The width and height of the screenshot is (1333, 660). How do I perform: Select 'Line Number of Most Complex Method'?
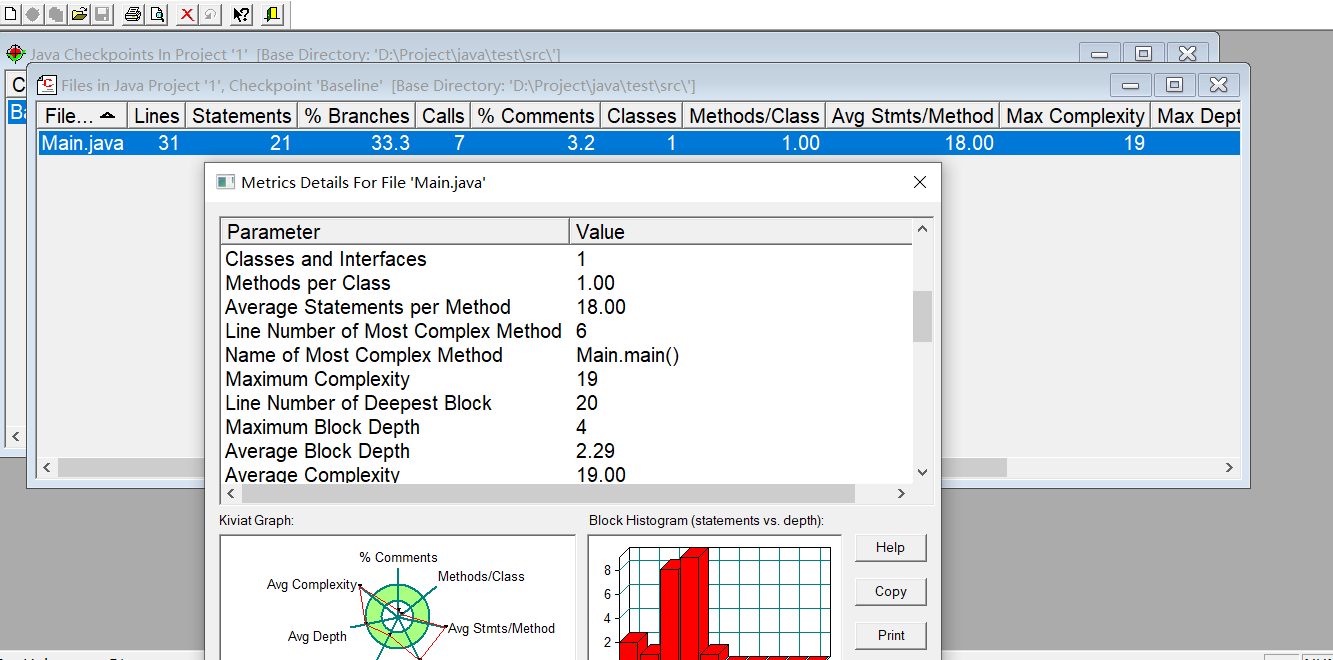pyautogui.click(x=566, y=331)
